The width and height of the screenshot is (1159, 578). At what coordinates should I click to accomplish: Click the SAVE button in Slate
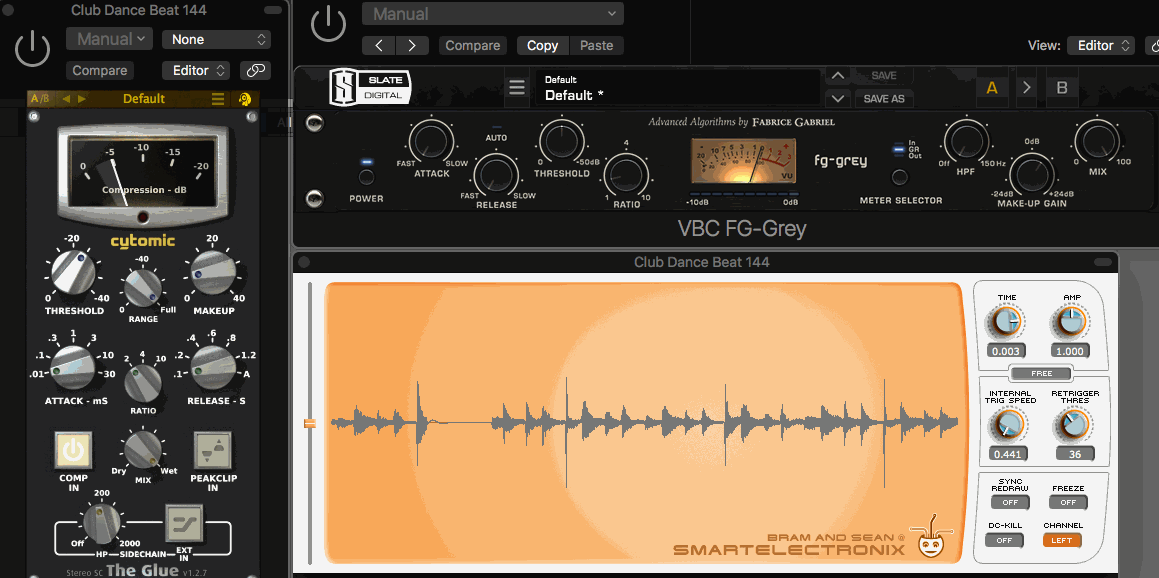coord(884,75)
